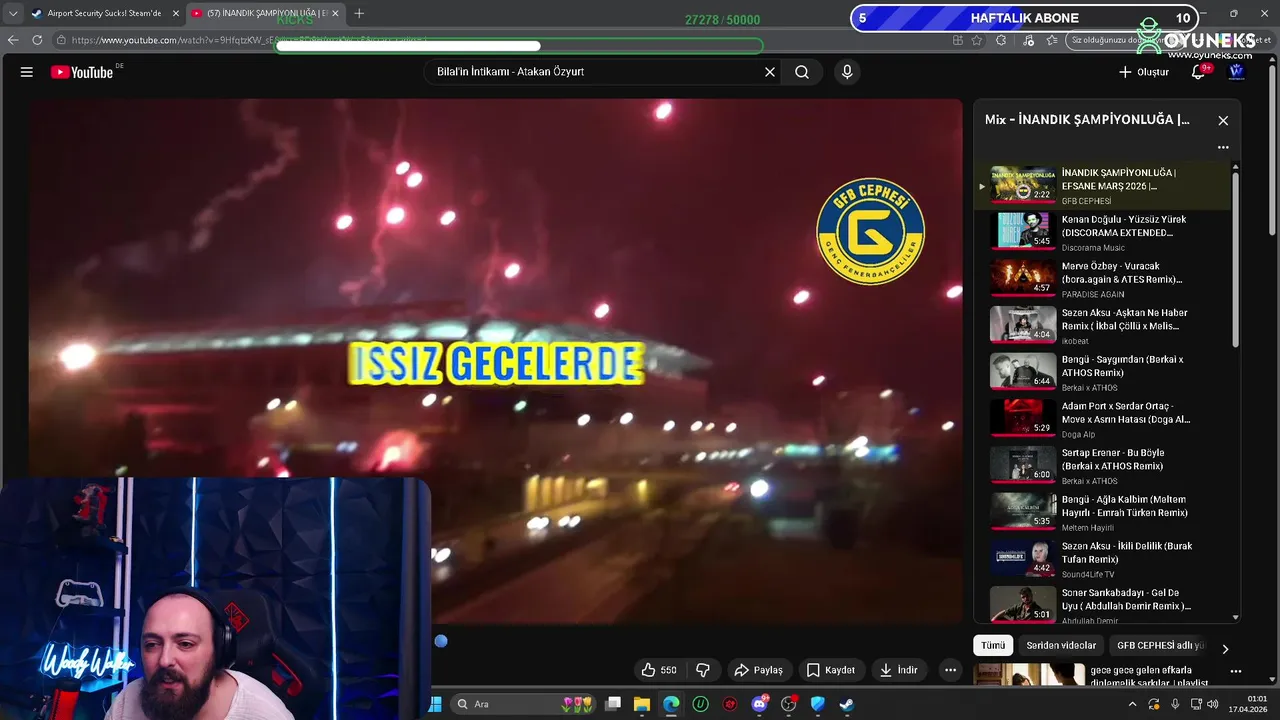1280x720 pixels.
Task: Click the playlist panel scrollbar
Action: [1236, 260]
